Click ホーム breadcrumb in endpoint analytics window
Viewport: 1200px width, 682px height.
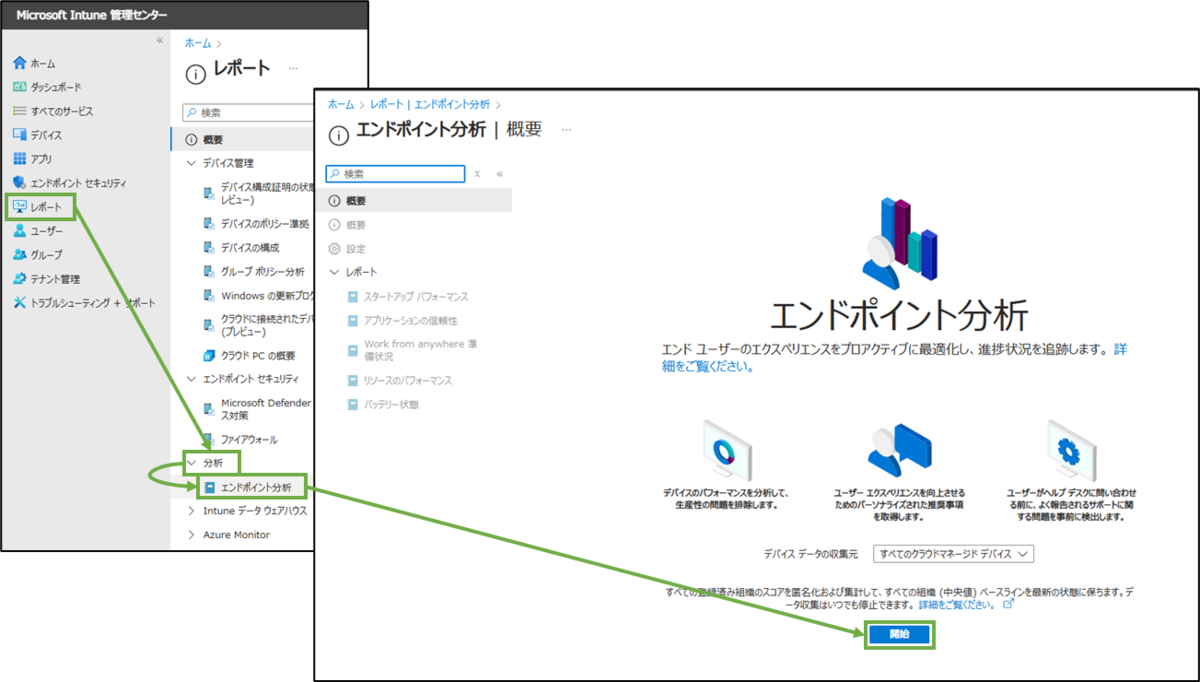tap(340, 104)
